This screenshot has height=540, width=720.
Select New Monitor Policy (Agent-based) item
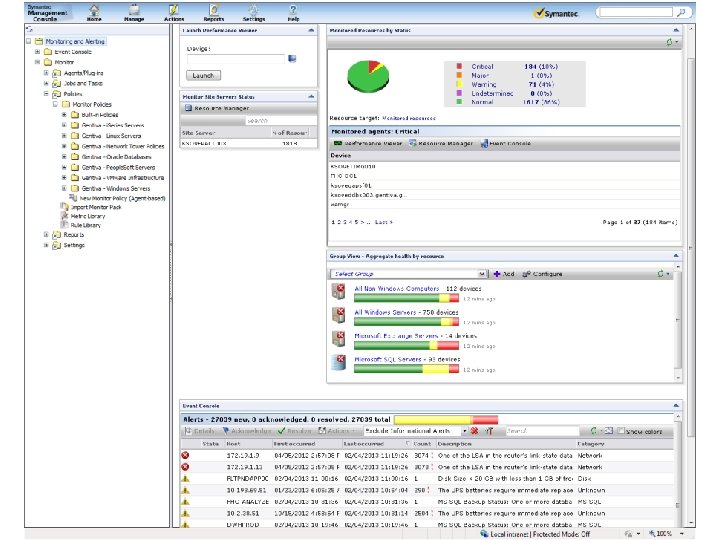tap(122, 198)
